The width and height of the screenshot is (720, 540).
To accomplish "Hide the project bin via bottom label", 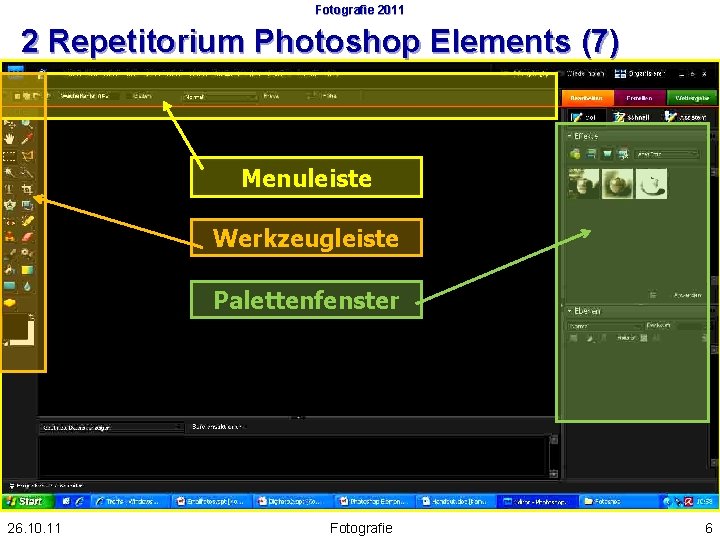I will coord(46,485).
